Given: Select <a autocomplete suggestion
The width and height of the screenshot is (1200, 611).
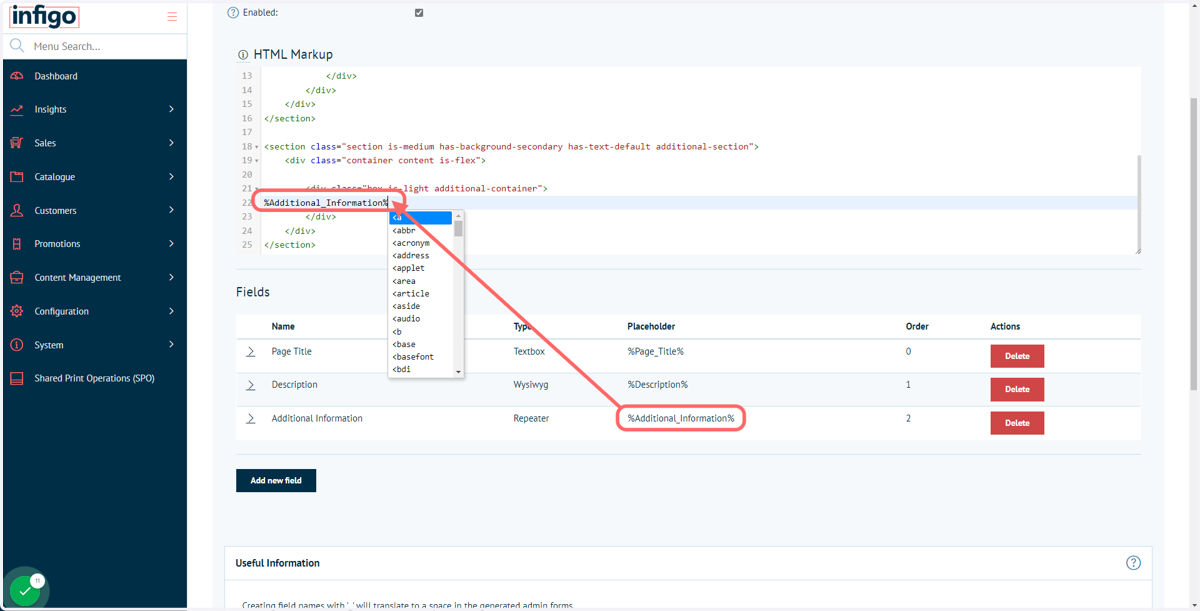Looking at the screenshot, I should [x=421, y=218].
